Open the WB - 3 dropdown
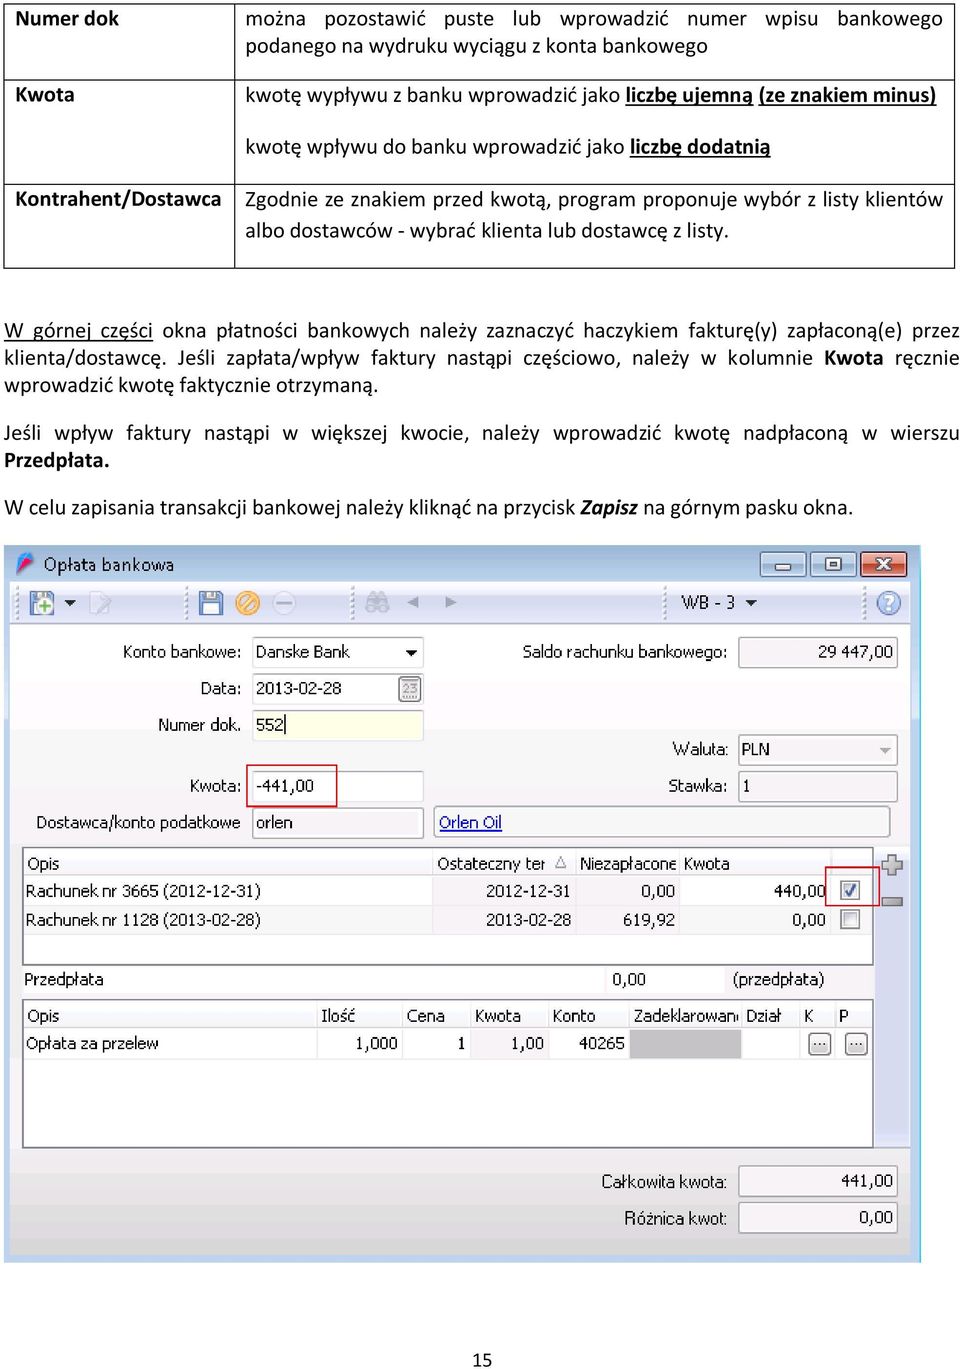This screenshot has height=1369, width=960. 718,602
